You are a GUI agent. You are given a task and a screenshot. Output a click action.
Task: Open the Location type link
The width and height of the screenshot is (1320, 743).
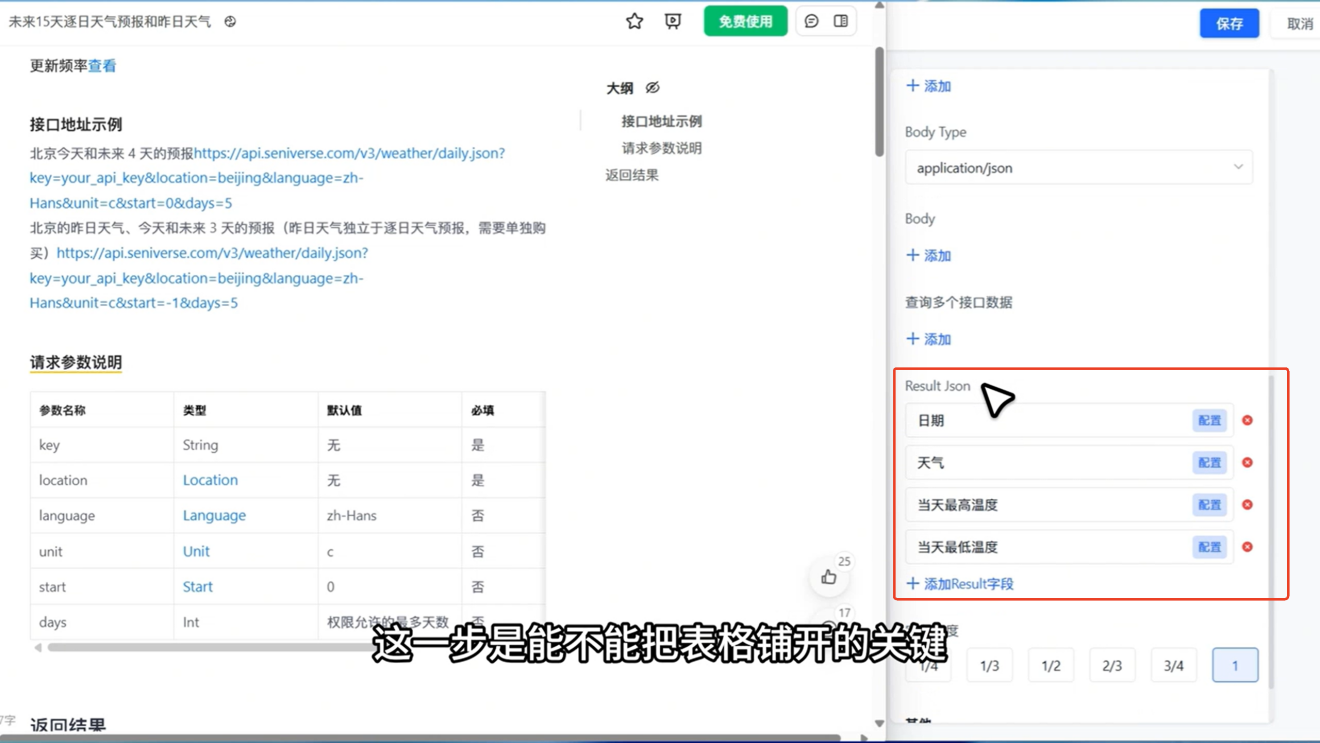point(210,480)
